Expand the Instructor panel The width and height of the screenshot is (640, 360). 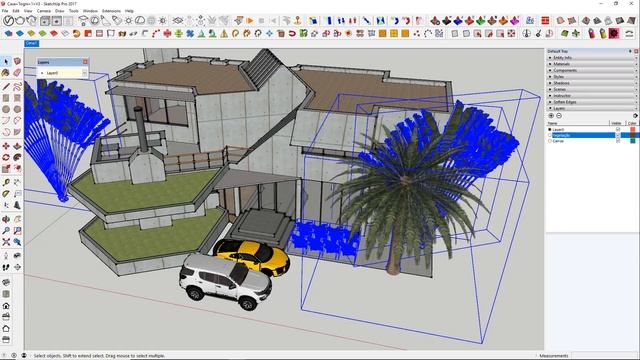click(x=592, y=96)
